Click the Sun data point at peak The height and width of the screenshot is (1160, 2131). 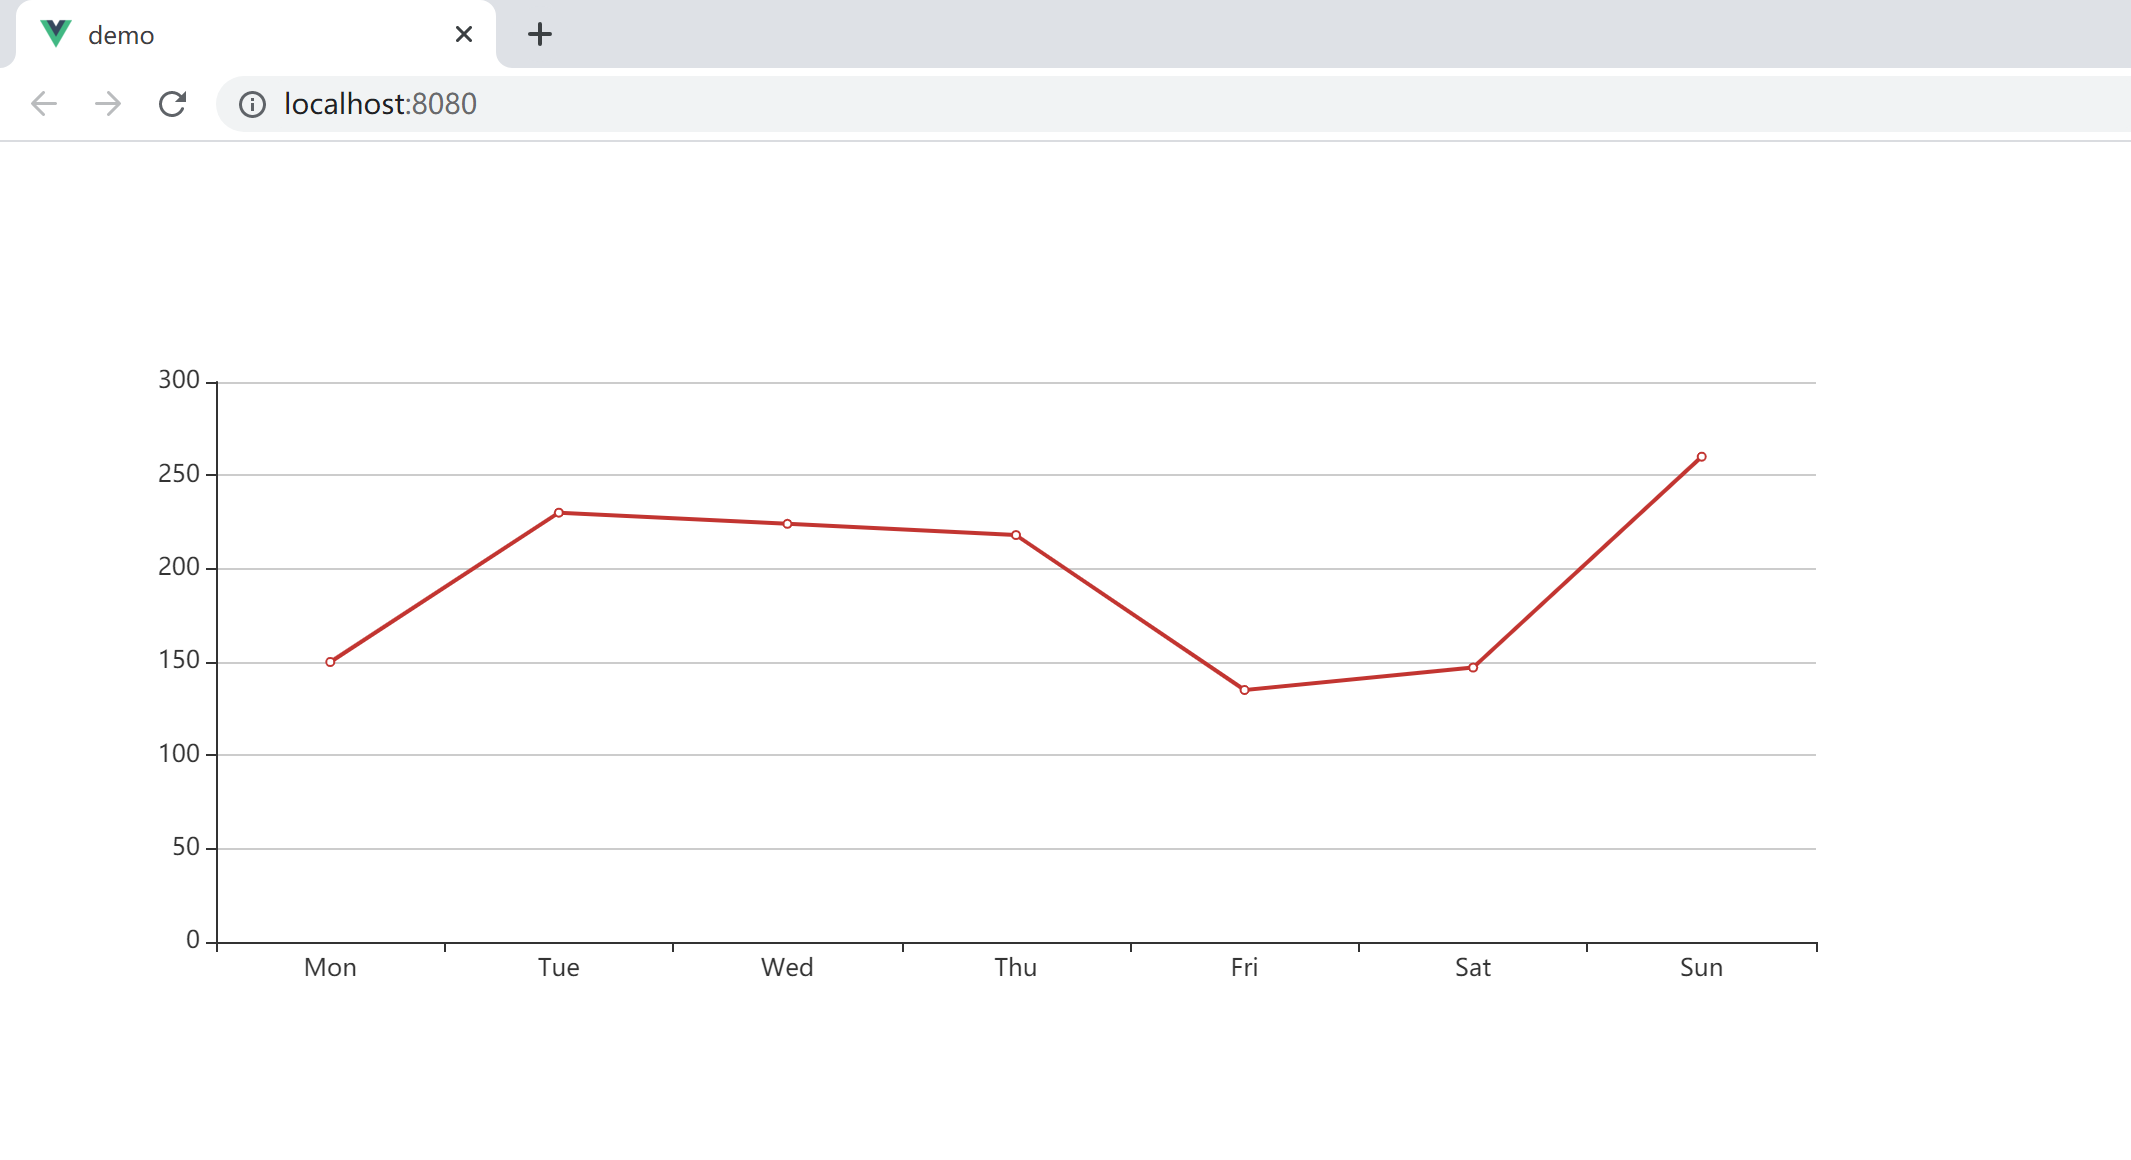point(1702,457)
